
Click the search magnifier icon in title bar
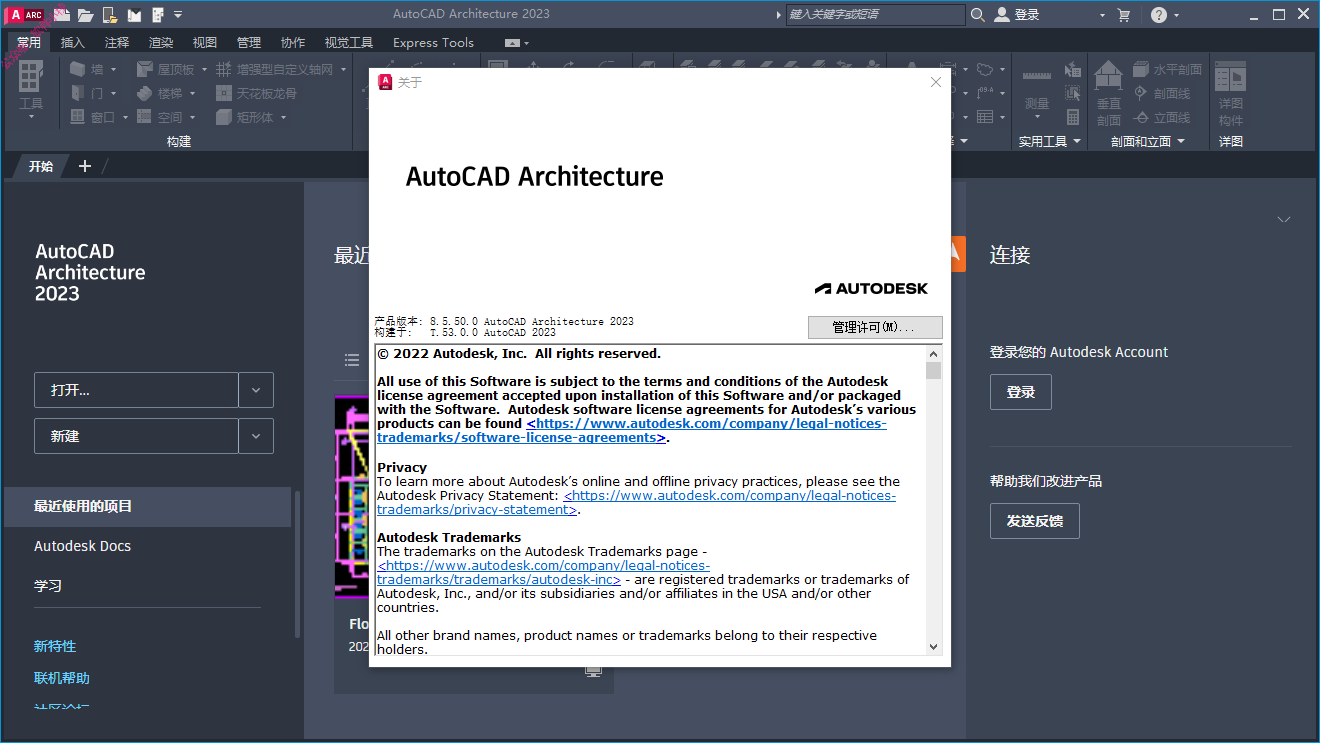977,15
